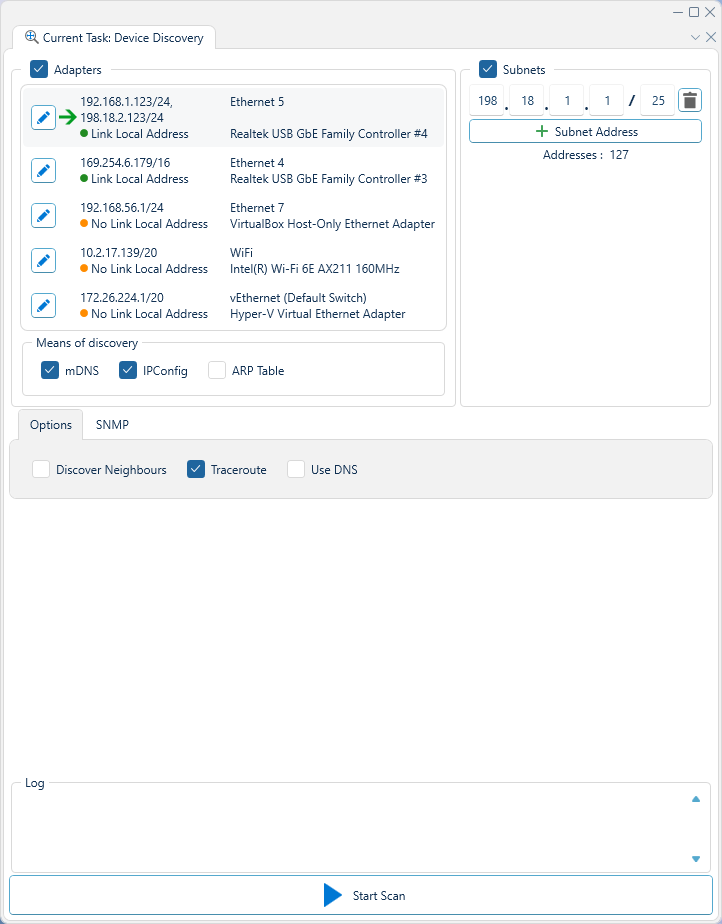Image resolution: width=722 pixels, height=924 pixels.
Task: Edit the WiFi adapter with pencil icon
Action: (x=43, y=260)
